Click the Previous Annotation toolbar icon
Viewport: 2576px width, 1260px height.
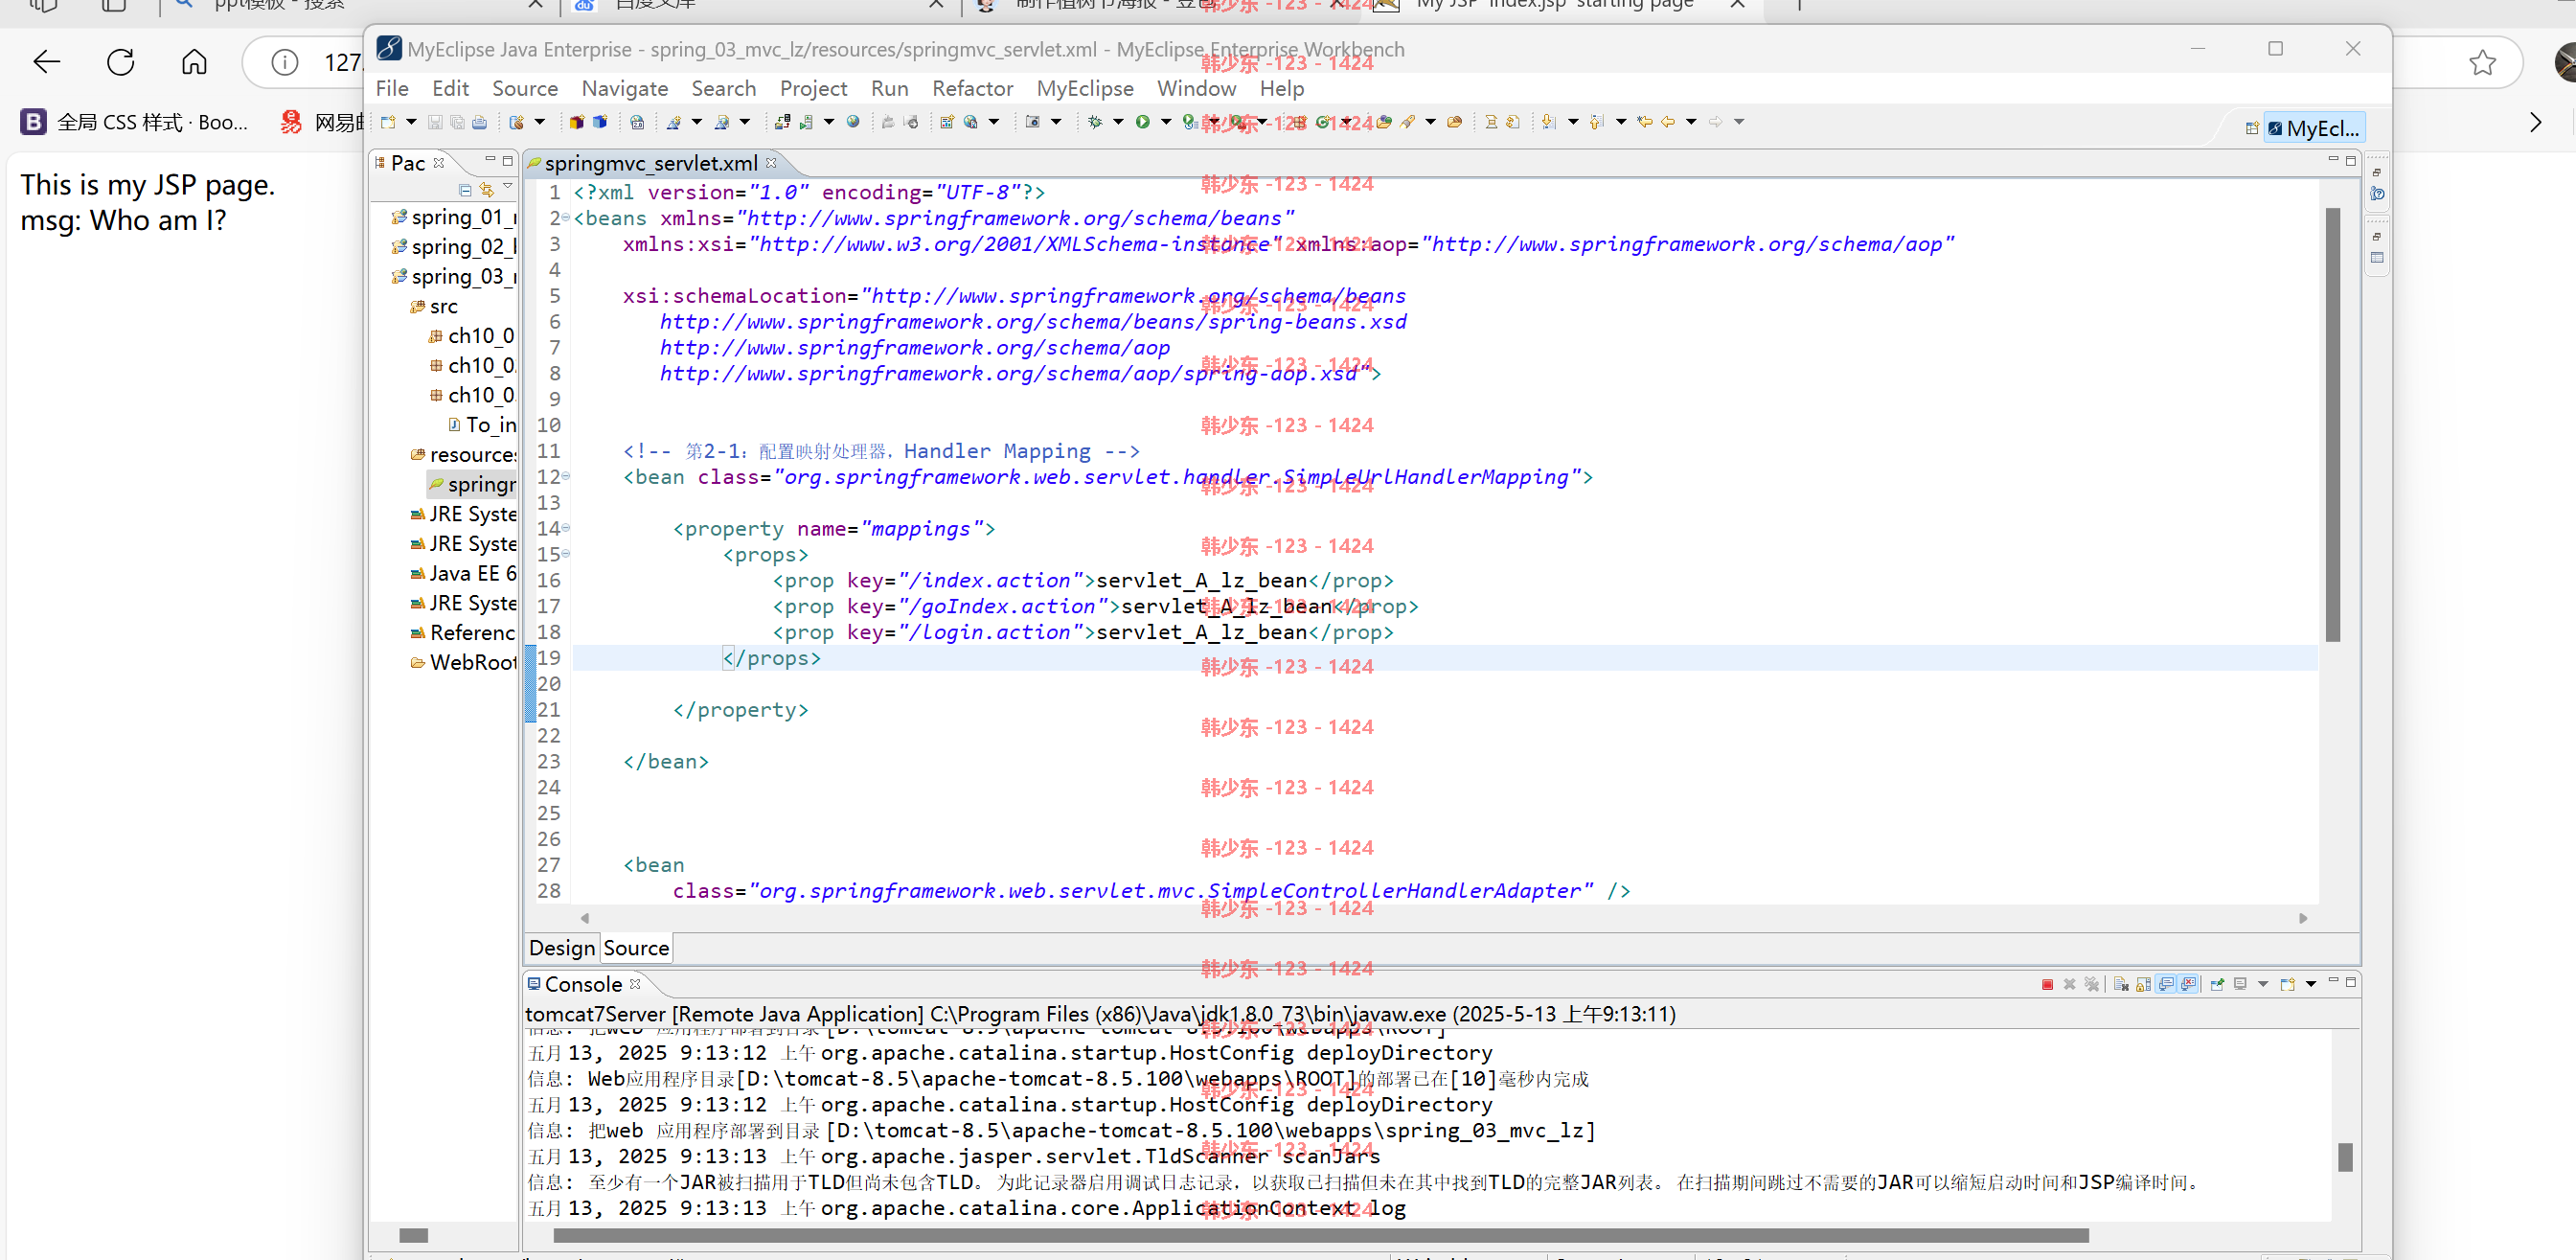pos(1596,122)
